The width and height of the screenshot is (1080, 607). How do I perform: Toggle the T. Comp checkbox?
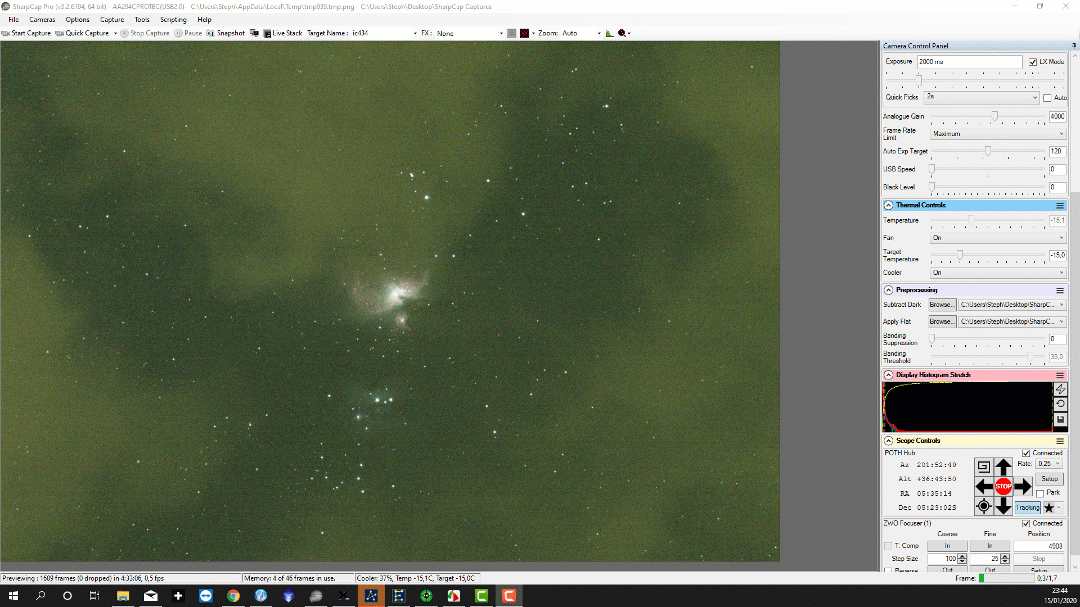888,546
